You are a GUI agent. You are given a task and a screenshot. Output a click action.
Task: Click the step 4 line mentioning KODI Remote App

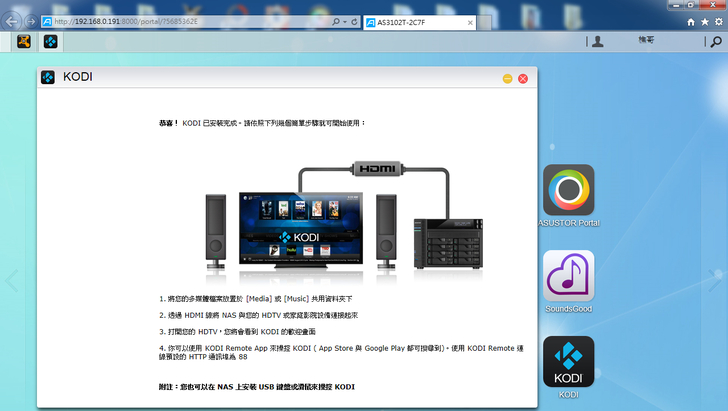click(341, 352)
